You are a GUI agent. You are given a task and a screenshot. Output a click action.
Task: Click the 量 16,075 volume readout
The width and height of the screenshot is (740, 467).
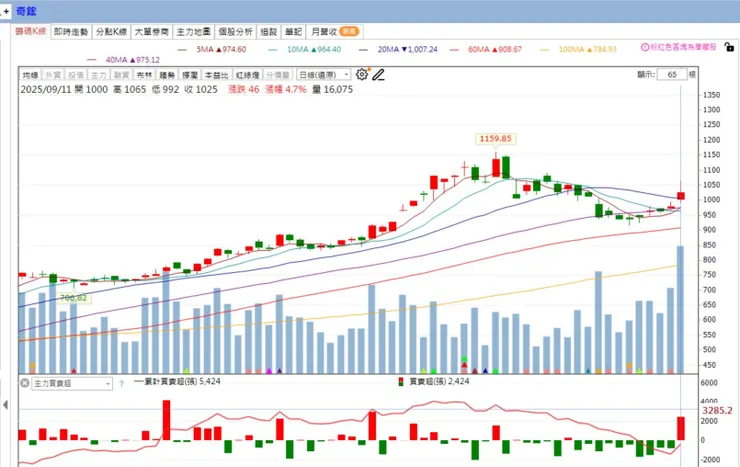coord(332,89)
